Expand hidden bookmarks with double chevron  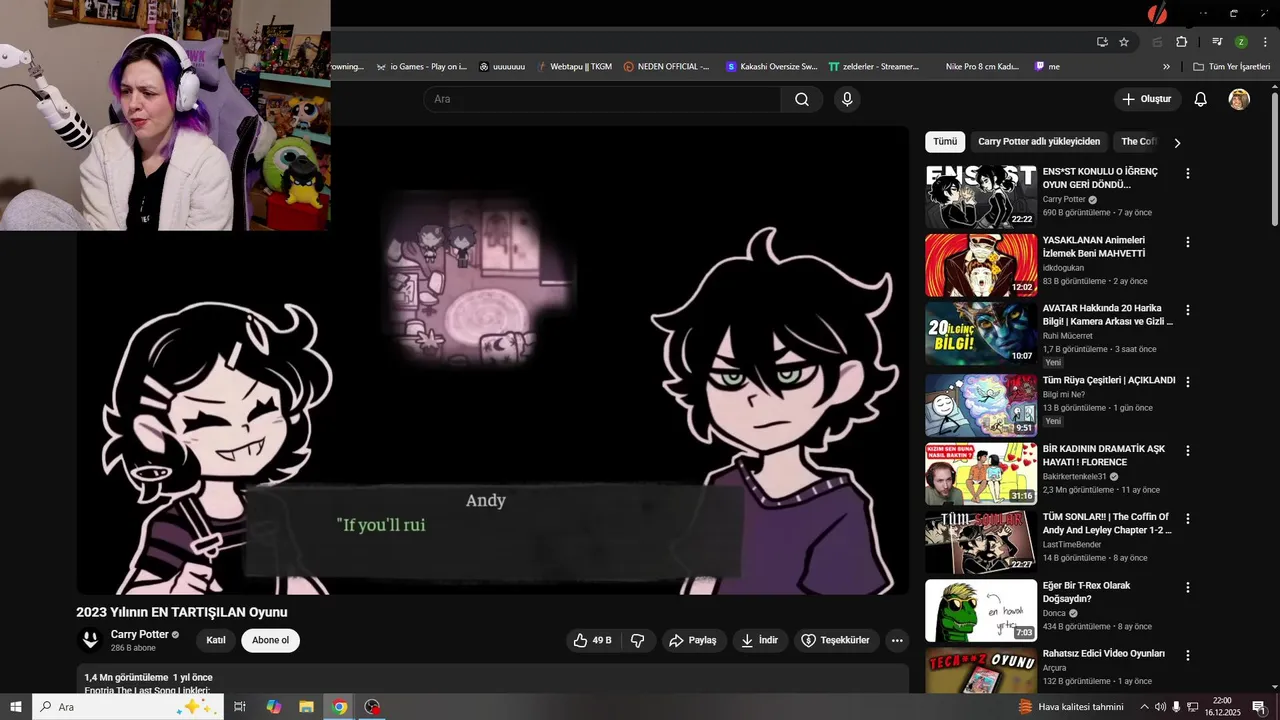pyautogui.click(x=1166, y=67)
